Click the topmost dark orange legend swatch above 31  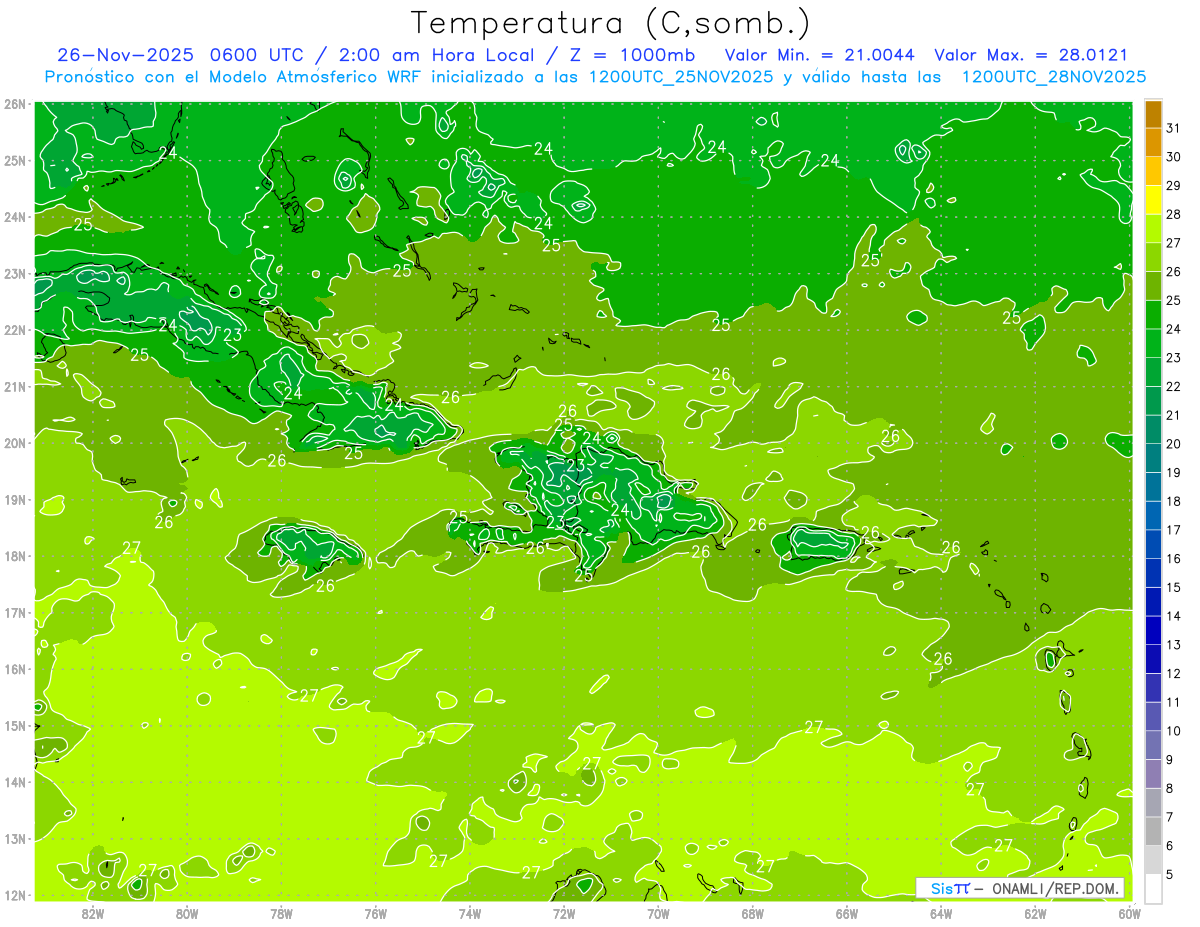(1153, 114)
